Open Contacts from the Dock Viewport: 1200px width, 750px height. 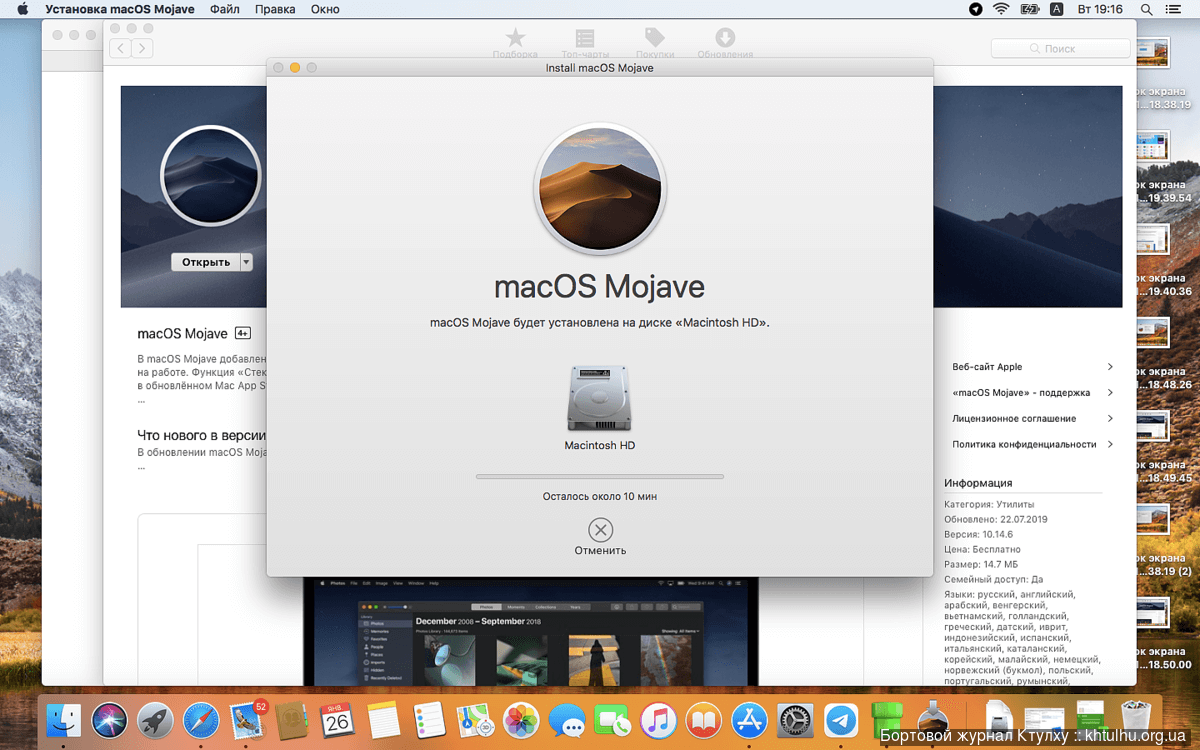coord(293,719)
